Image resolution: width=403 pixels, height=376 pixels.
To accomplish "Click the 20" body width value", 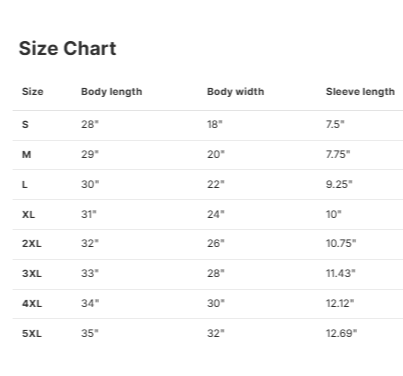I will pyautogui.click(x=216, y=154).
